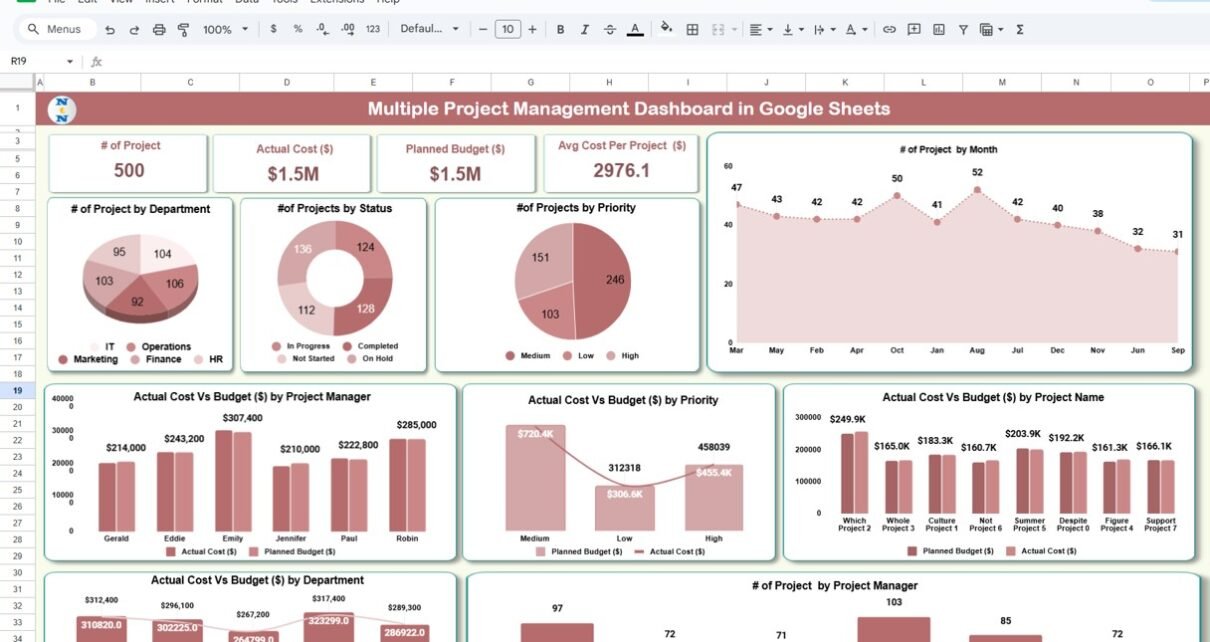Activate the Paint format roller tool
This screenshot has height=642, width=1210.
[x=183, y=30]
